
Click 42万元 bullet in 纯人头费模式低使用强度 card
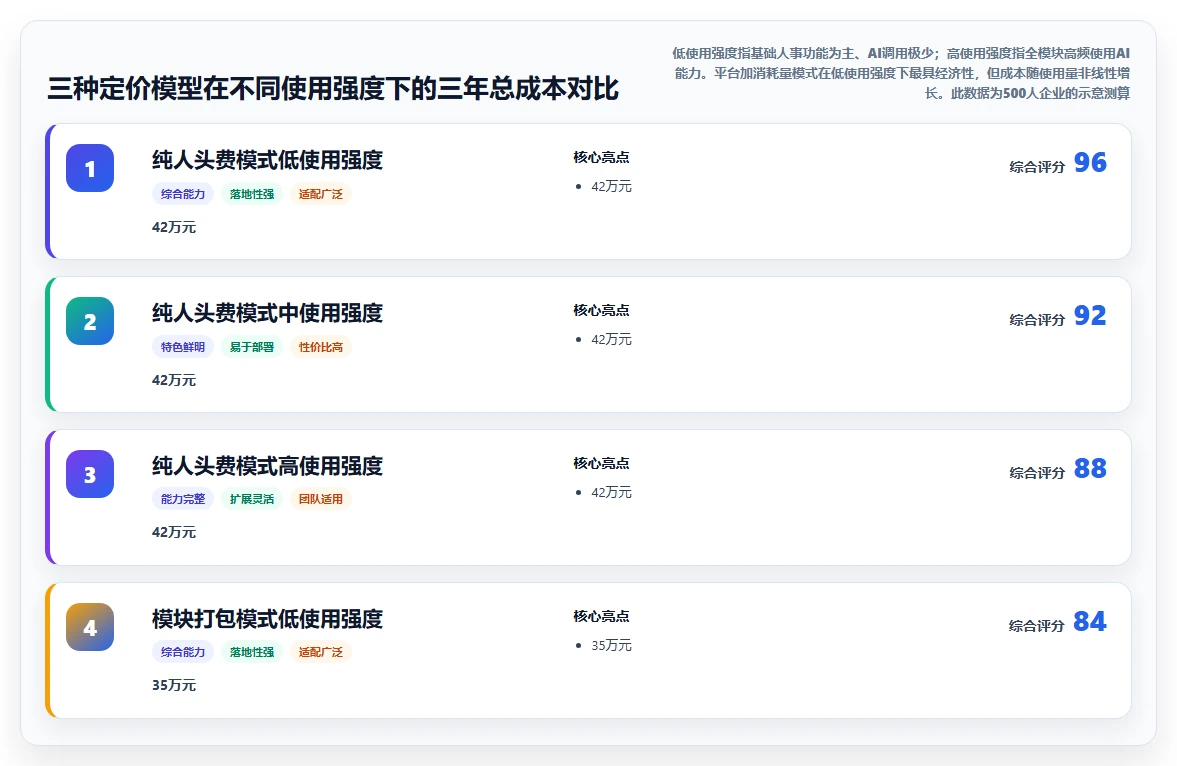tap(611, 186)
